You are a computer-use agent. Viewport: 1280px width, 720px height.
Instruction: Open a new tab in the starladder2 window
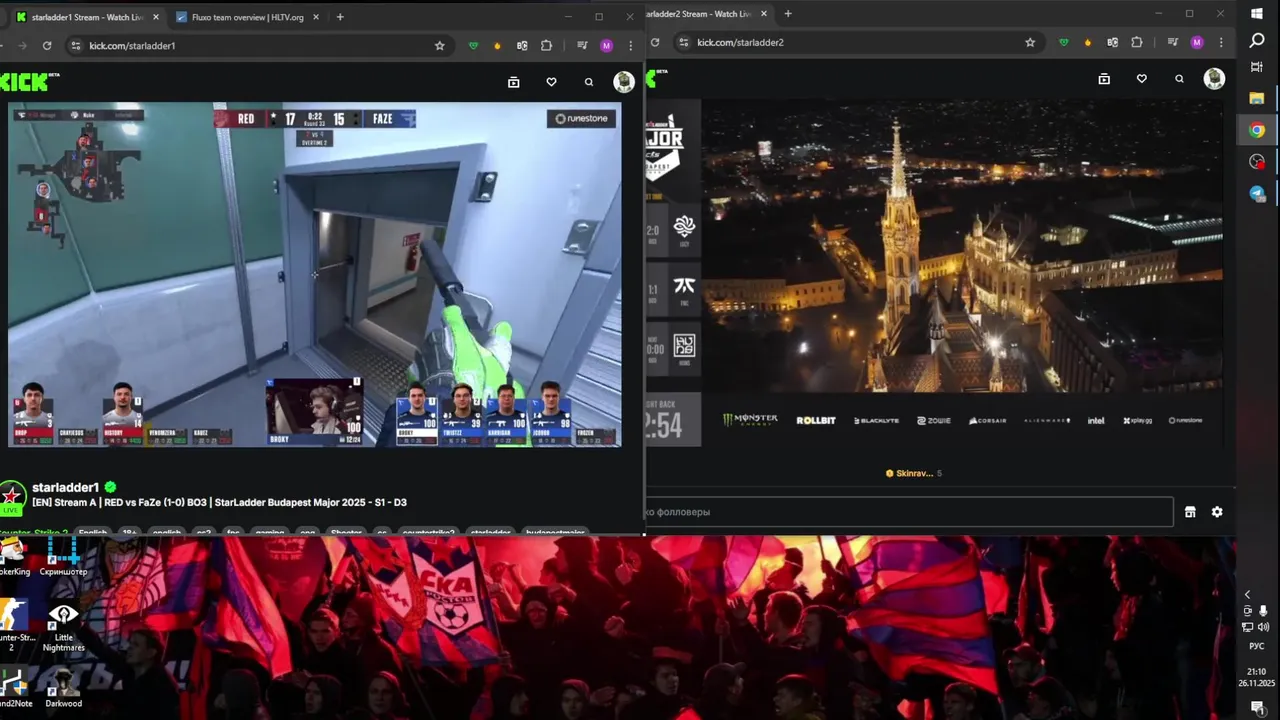tap(788, 14)
